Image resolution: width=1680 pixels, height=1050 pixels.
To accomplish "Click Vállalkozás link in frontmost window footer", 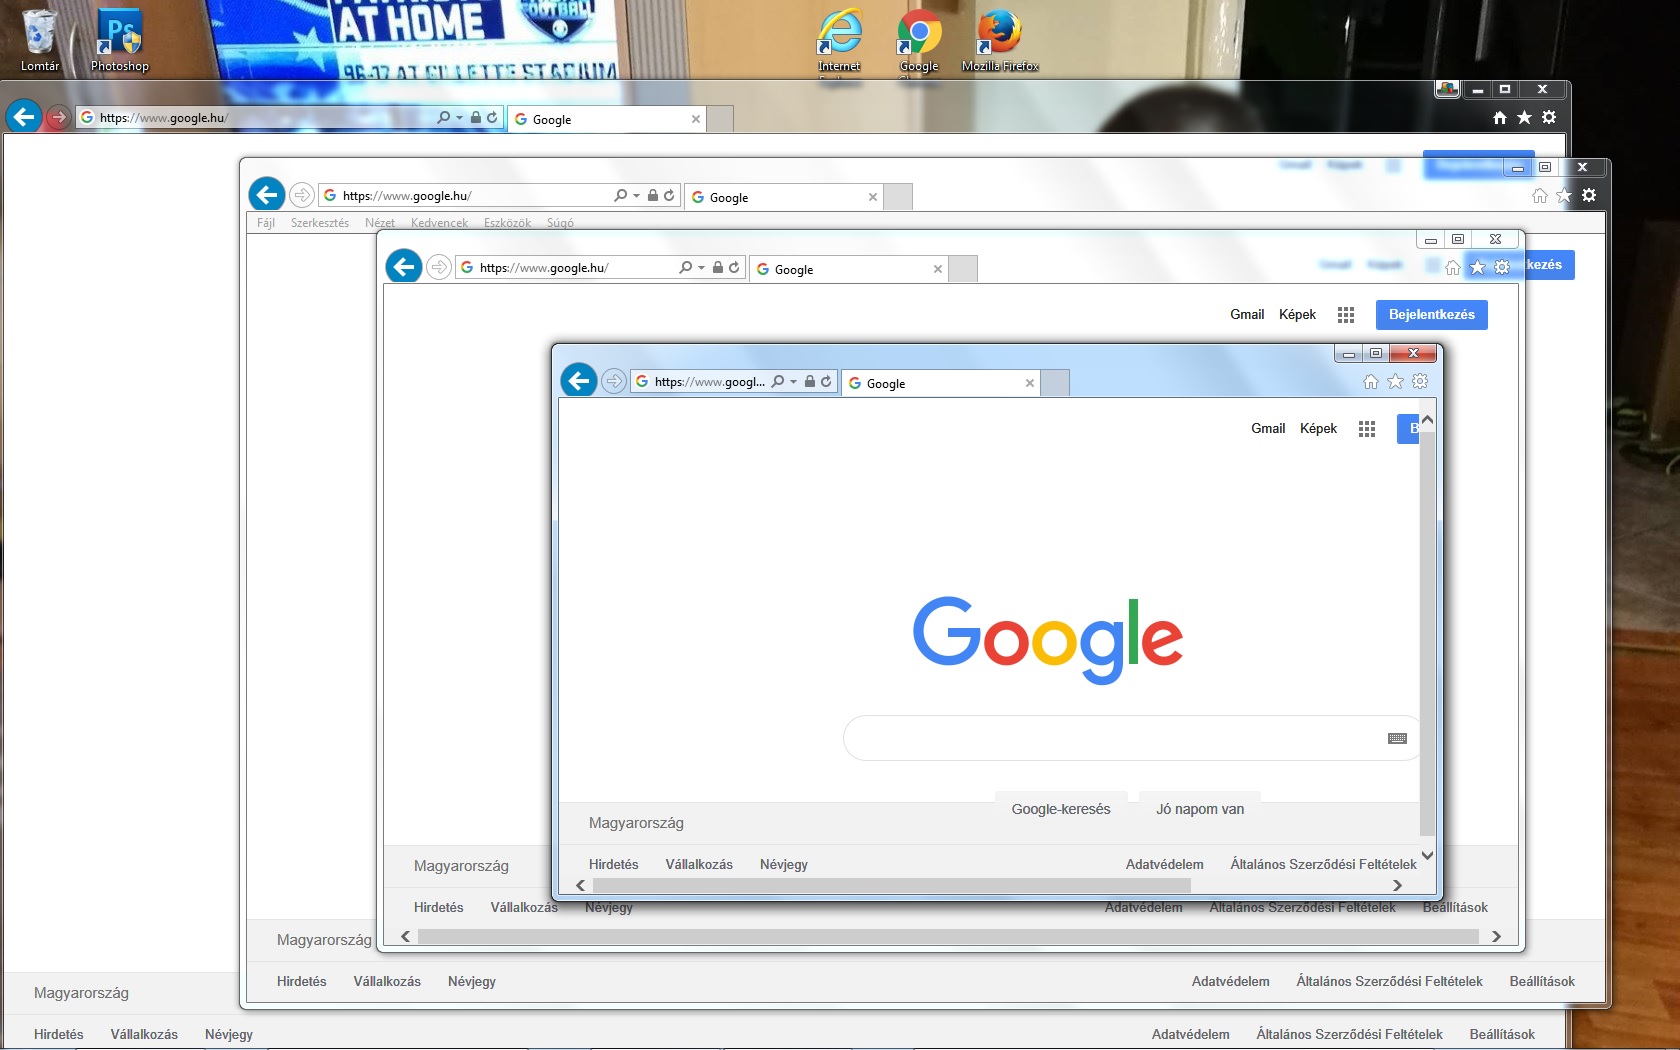I will pos(699,865).
